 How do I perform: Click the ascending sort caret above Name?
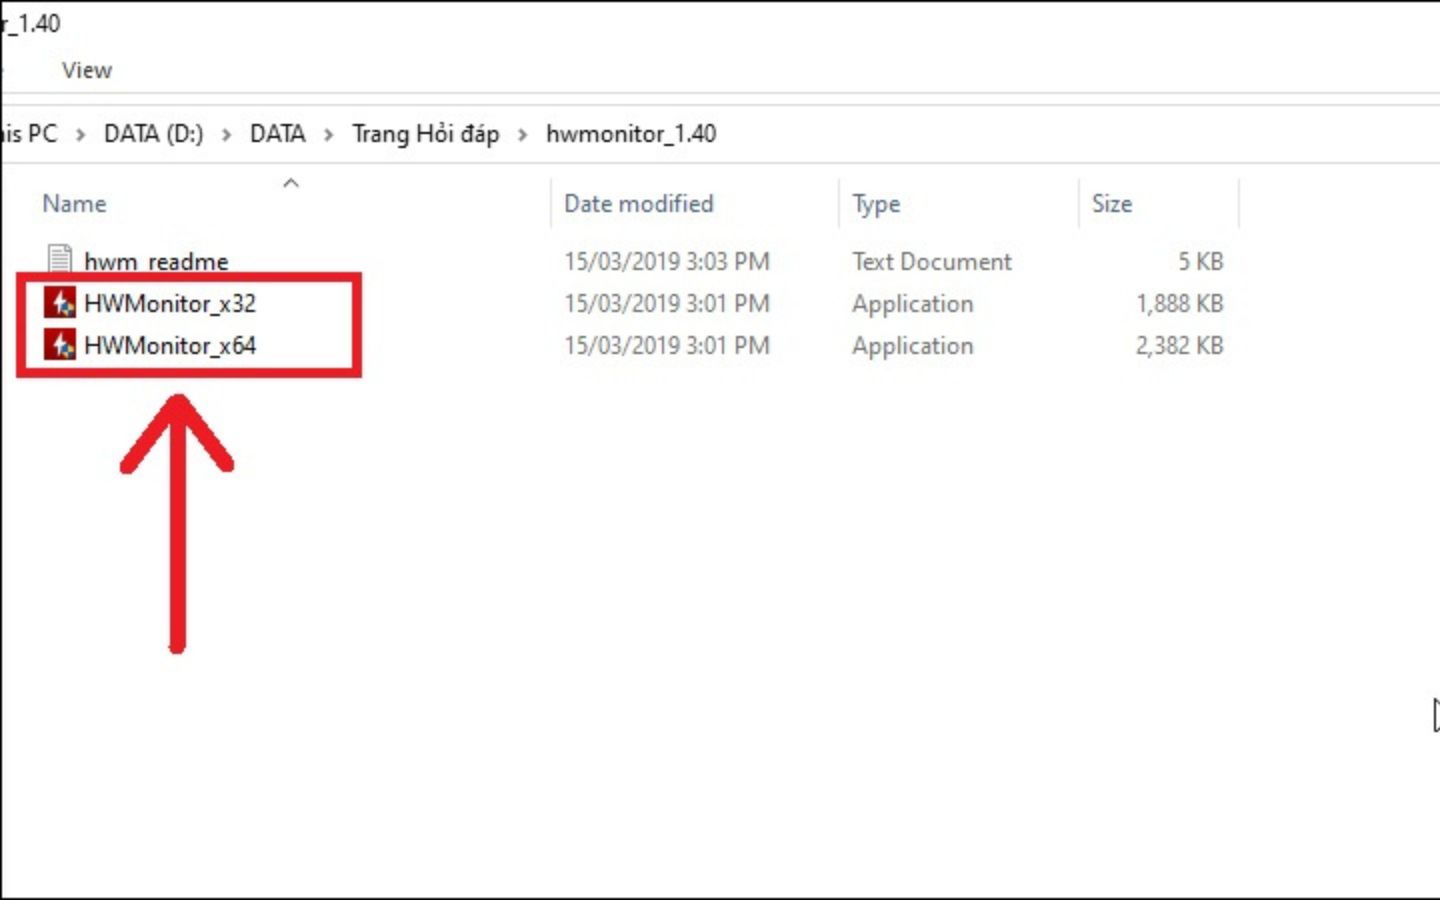pos(291,182)
